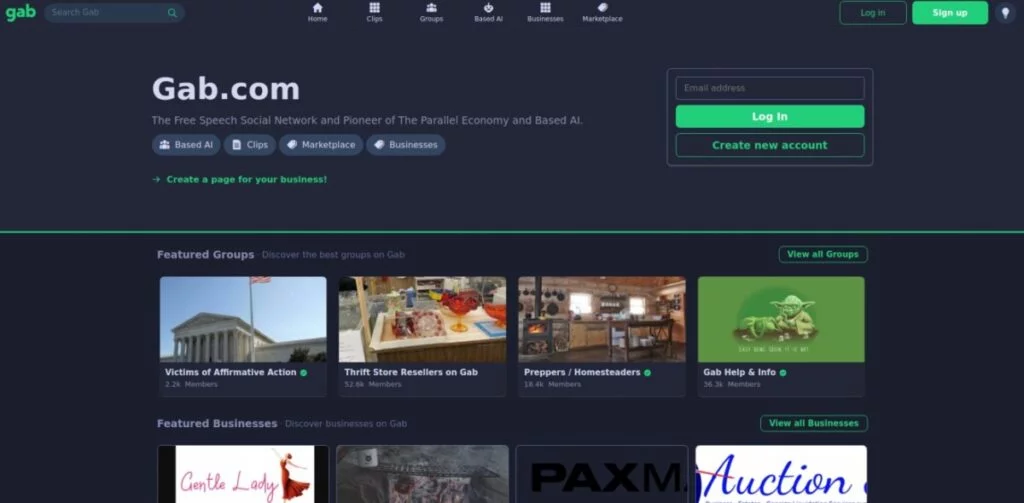Click Gab Help & Info title text

[739, 372]
